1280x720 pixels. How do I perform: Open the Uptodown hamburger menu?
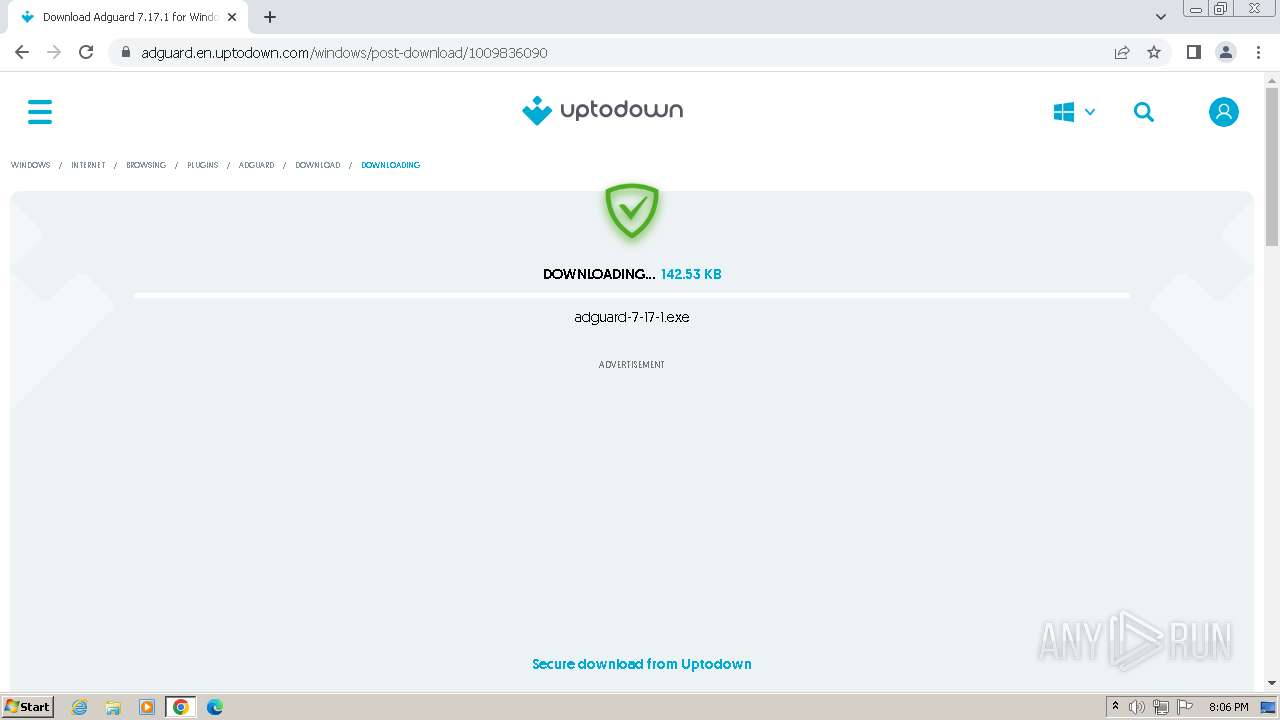pyautogui.click(x=40, y=112)
